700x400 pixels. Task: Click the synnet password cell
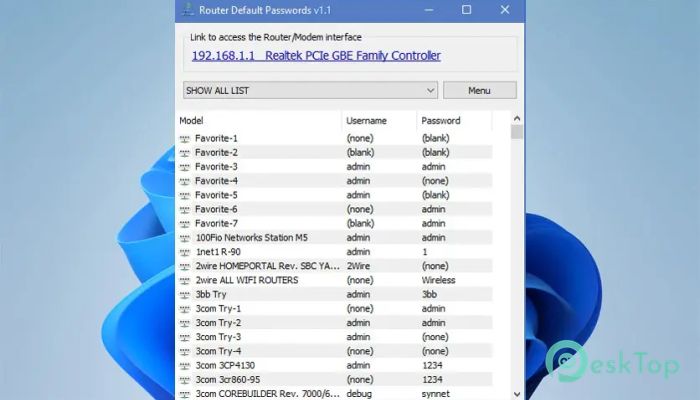point(436,394)
